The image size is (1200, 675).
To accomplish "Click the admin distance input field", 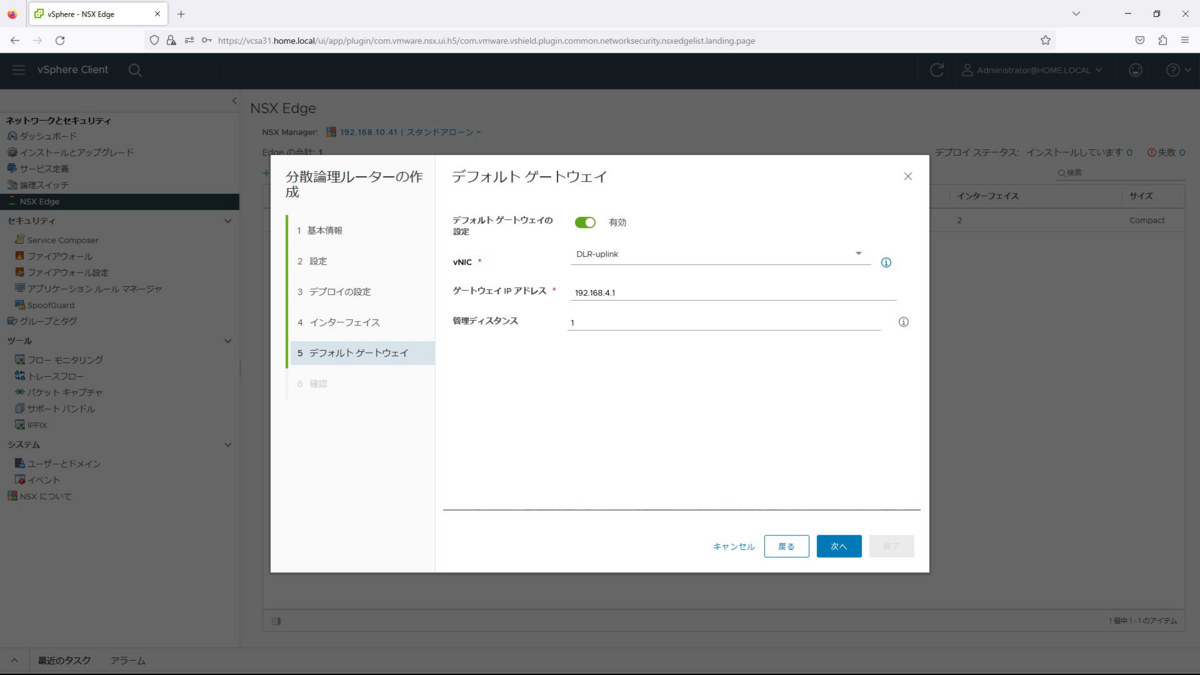I will pos(724,322).
